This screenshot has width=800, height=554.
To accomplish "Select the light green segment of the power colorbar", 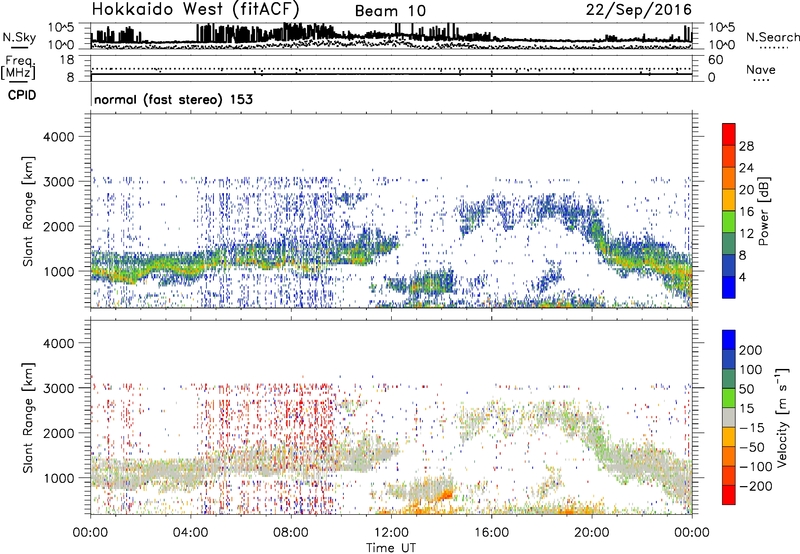I will click(729, 222).
